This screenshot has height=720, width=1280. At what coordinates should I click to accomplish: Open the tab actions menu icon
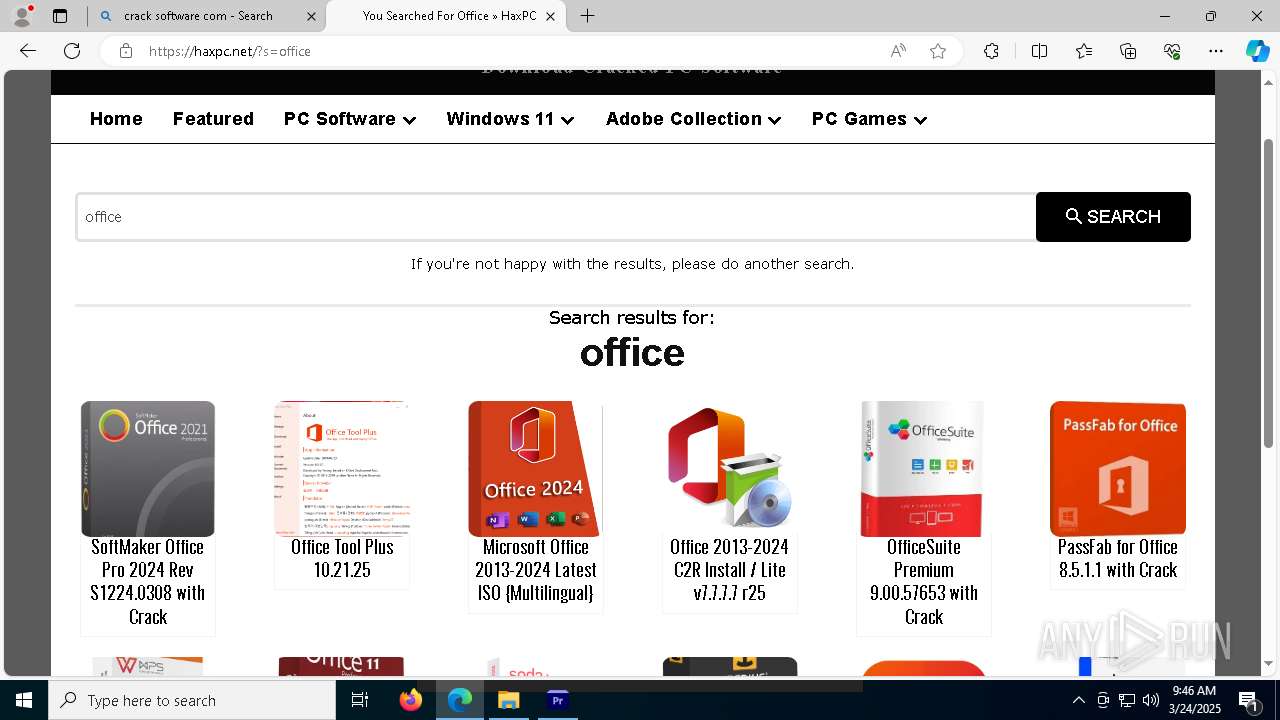coord(60,16)
